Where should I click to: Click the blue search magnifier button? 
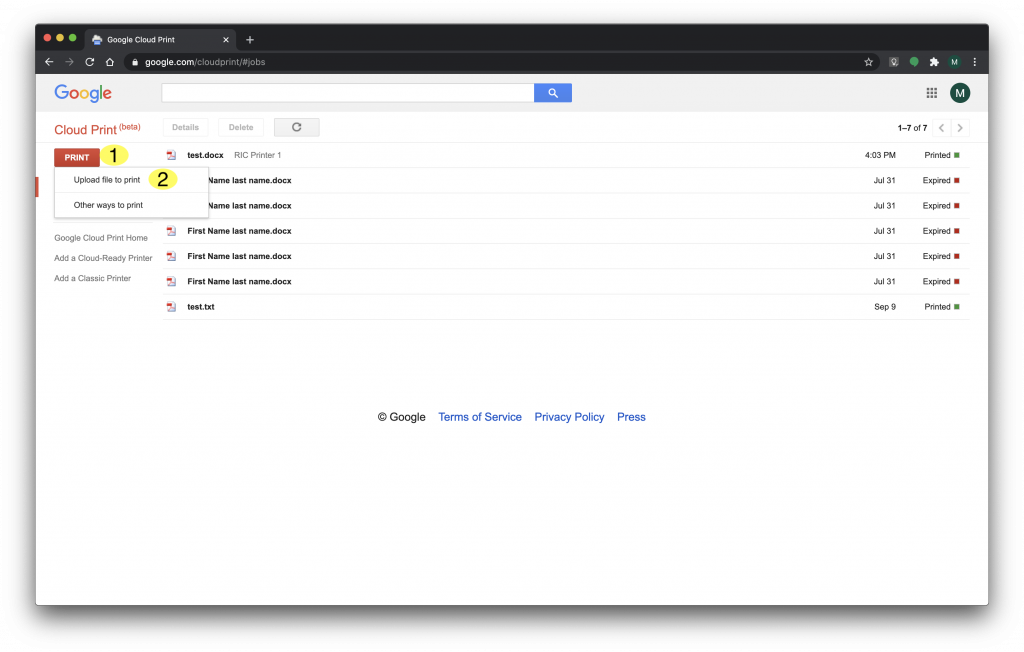tap(552, 93)
